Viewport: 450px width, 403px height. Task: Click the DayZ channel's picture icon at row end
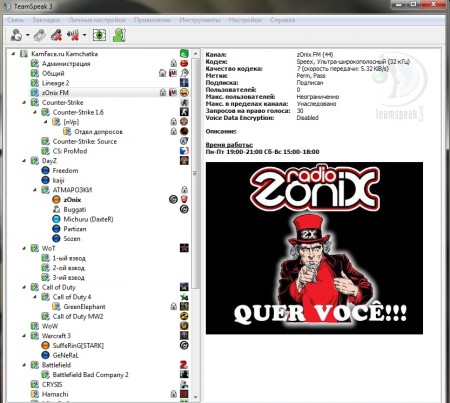point(184,161)
